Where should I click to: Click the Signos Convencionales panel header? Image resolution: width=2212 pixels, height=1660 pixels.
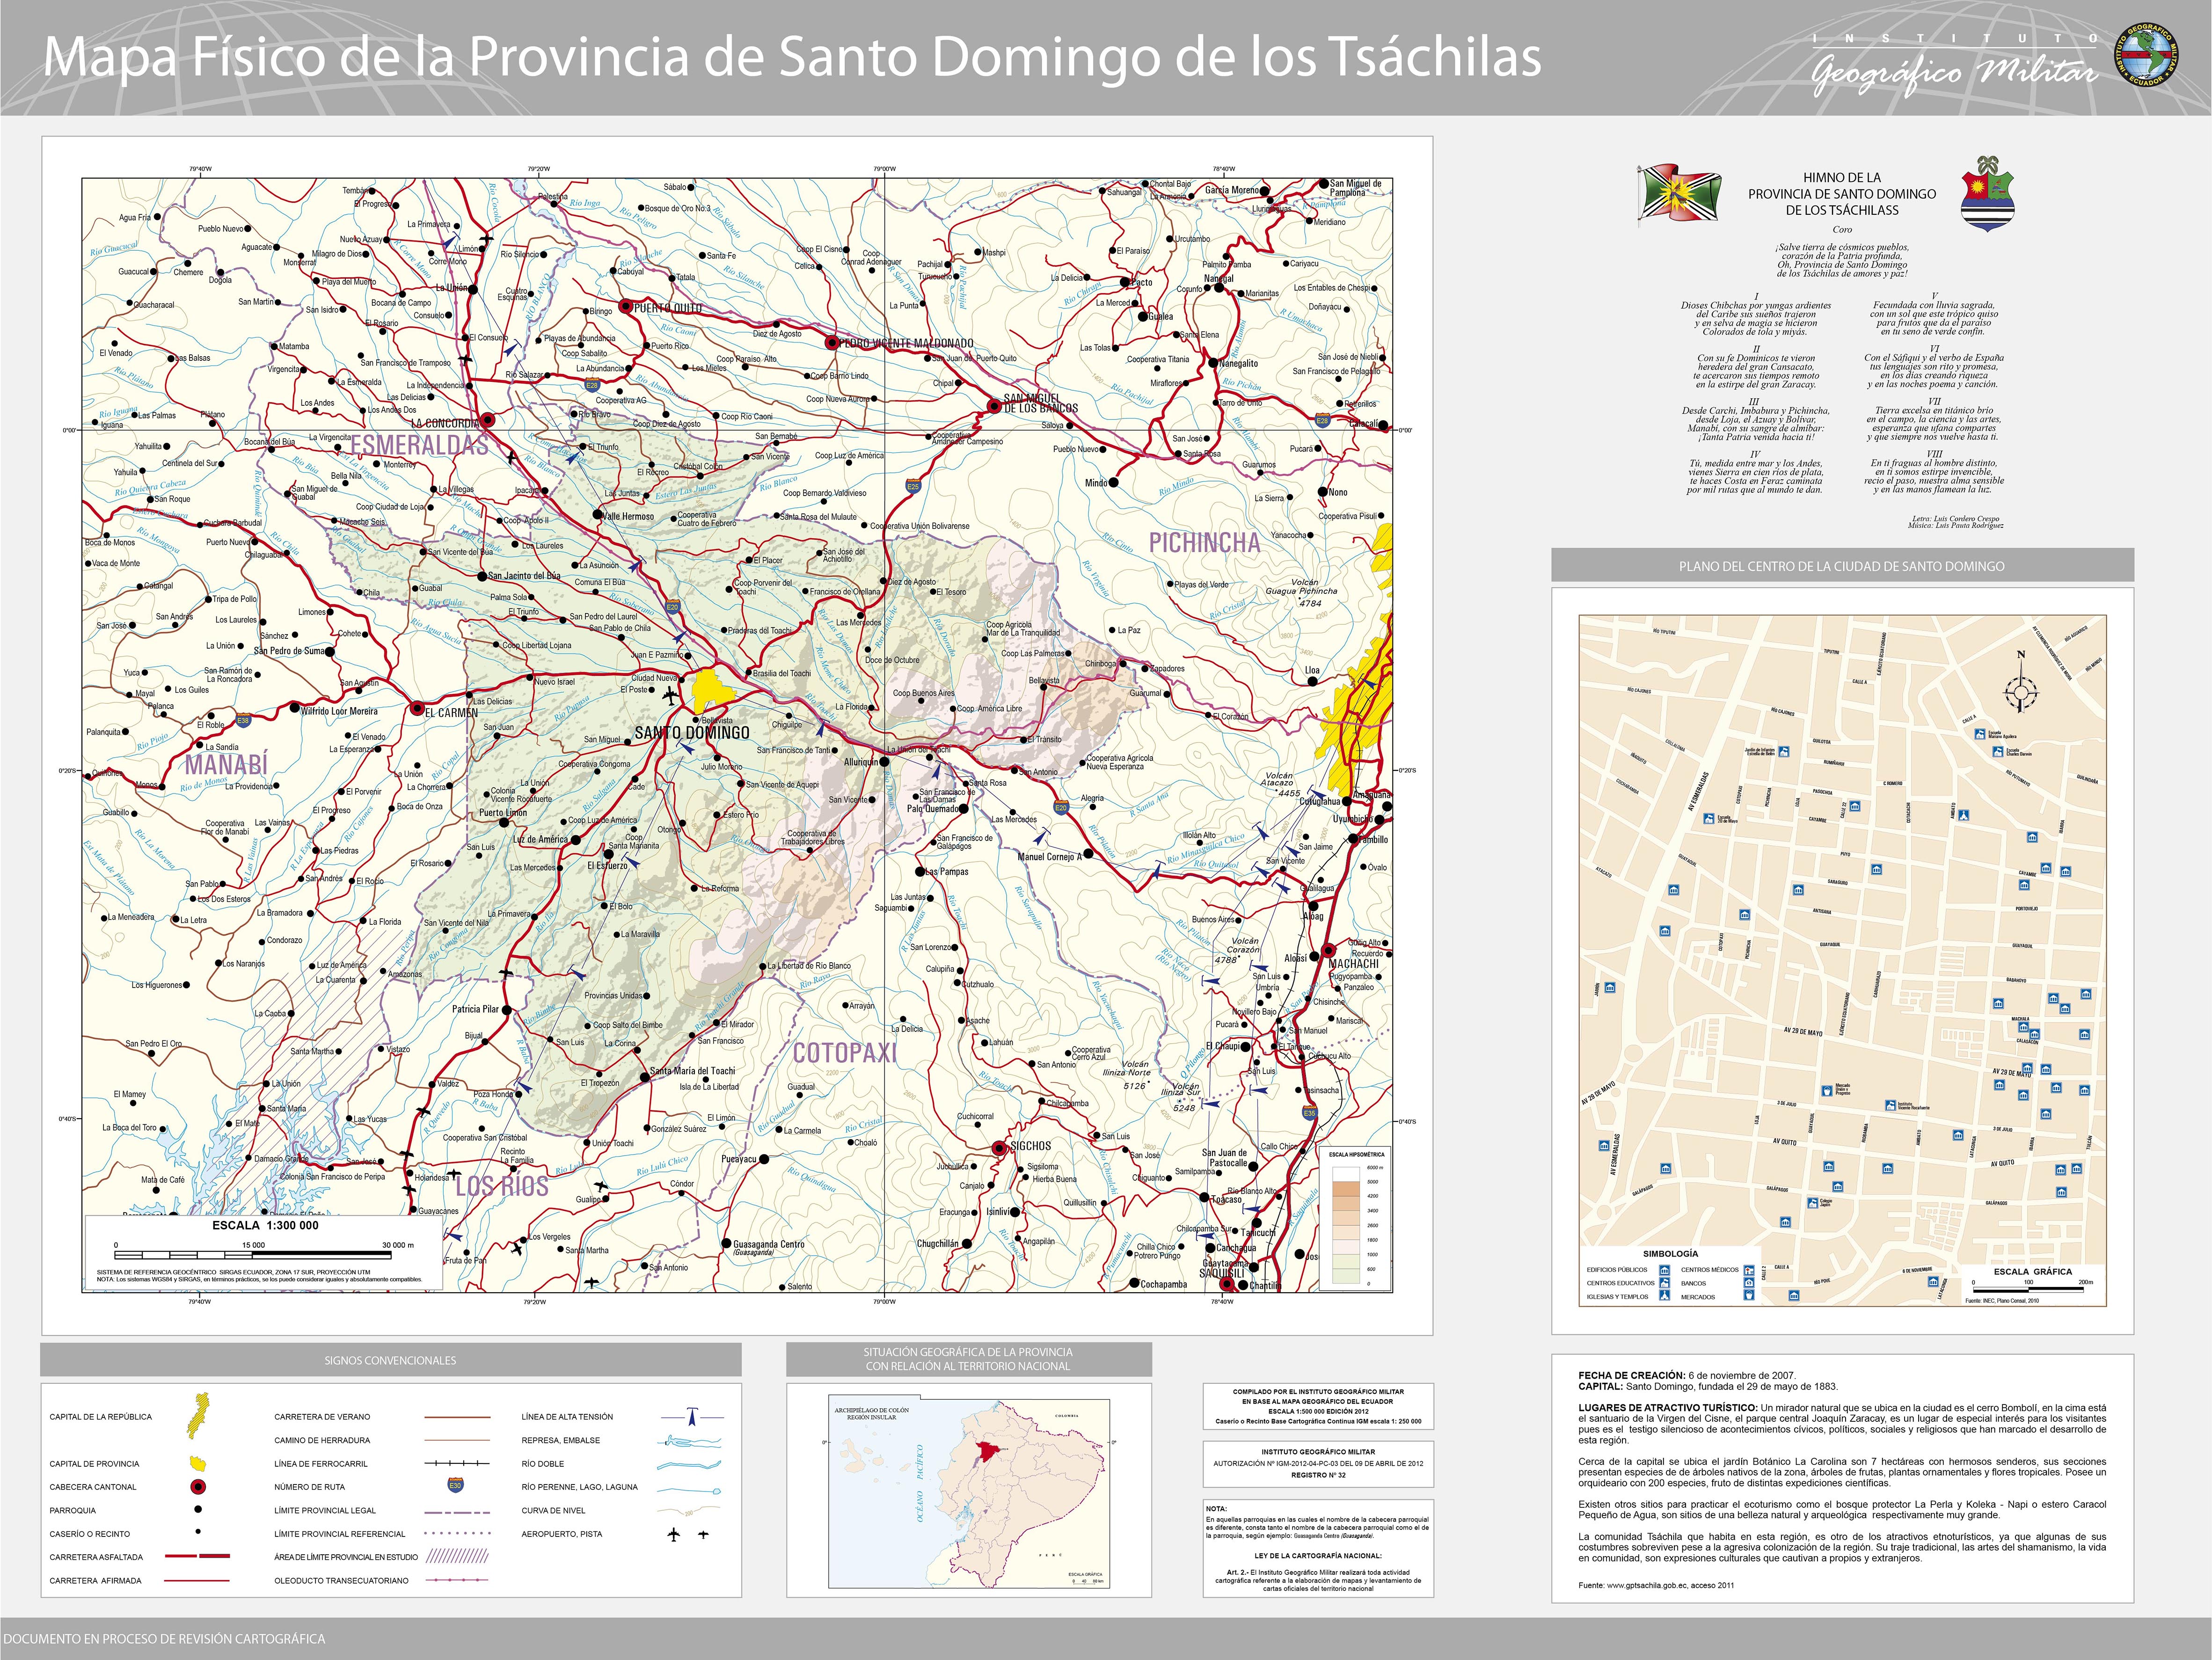coord(390,1360)
